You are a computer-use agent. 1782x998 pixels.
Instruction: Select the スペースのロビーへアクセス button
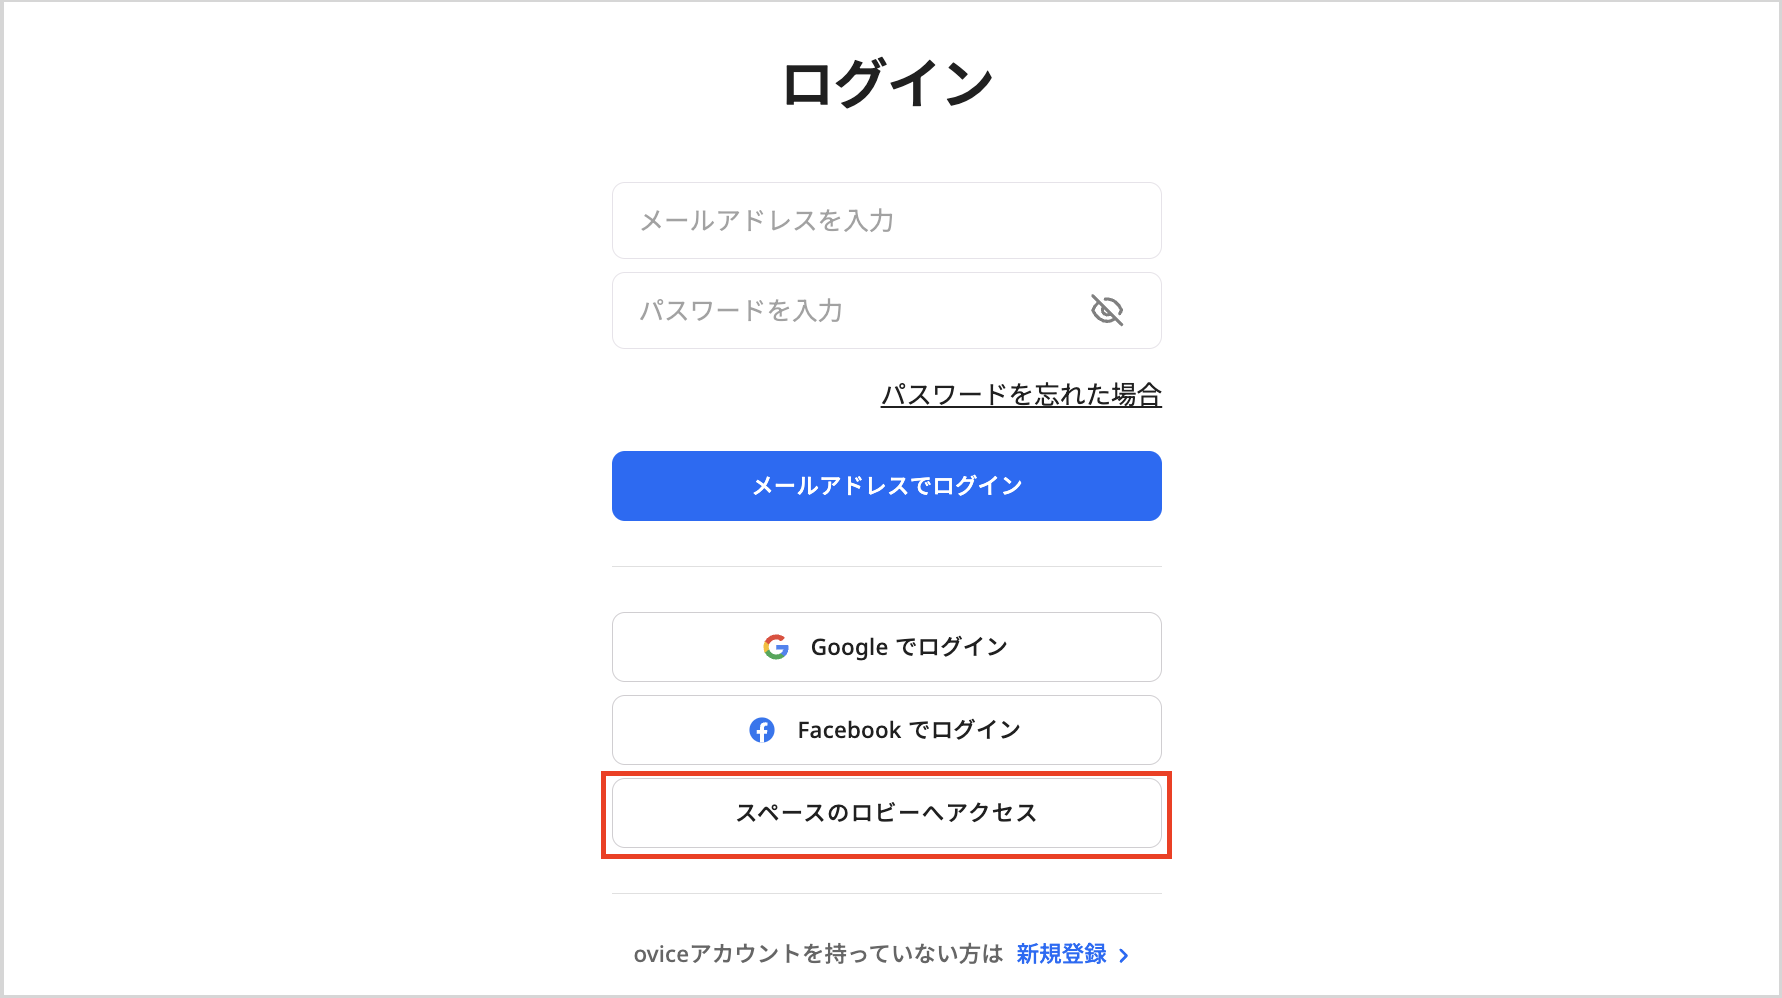(x=886, y=813)
